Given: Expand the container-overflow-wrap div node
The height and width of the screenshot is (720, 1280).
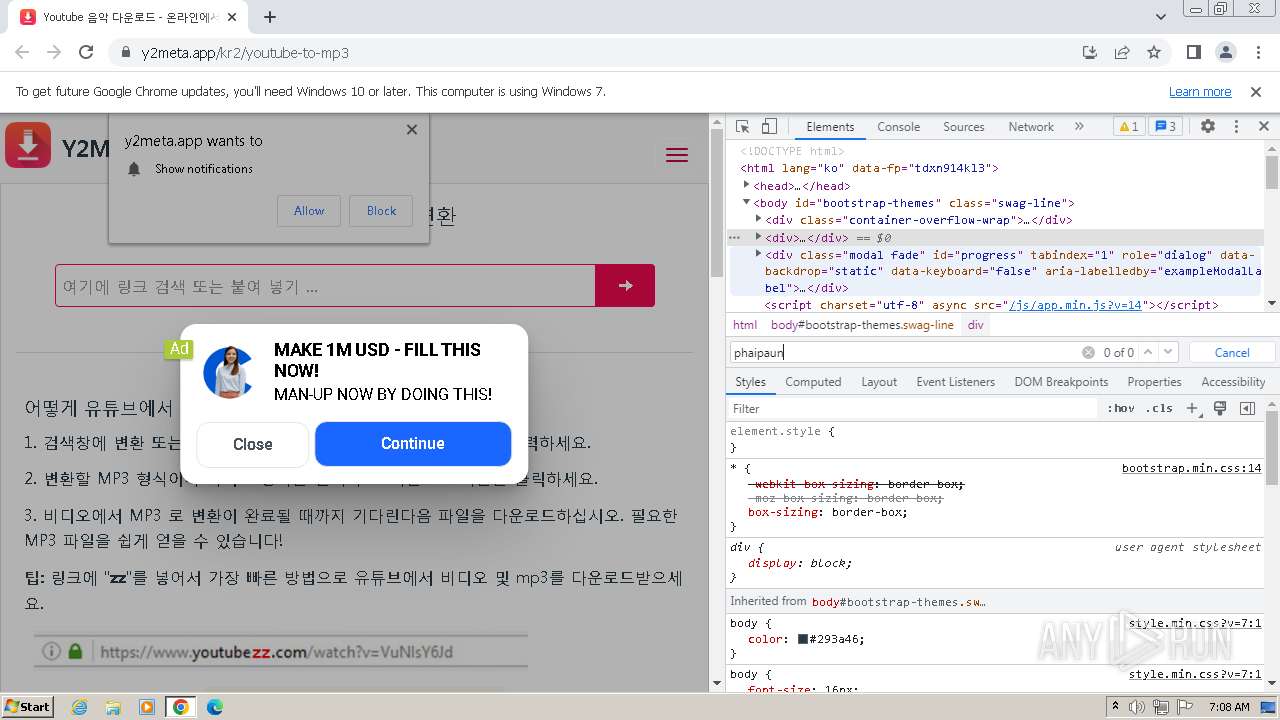Looking at the screenshot, I should [759, 220].
